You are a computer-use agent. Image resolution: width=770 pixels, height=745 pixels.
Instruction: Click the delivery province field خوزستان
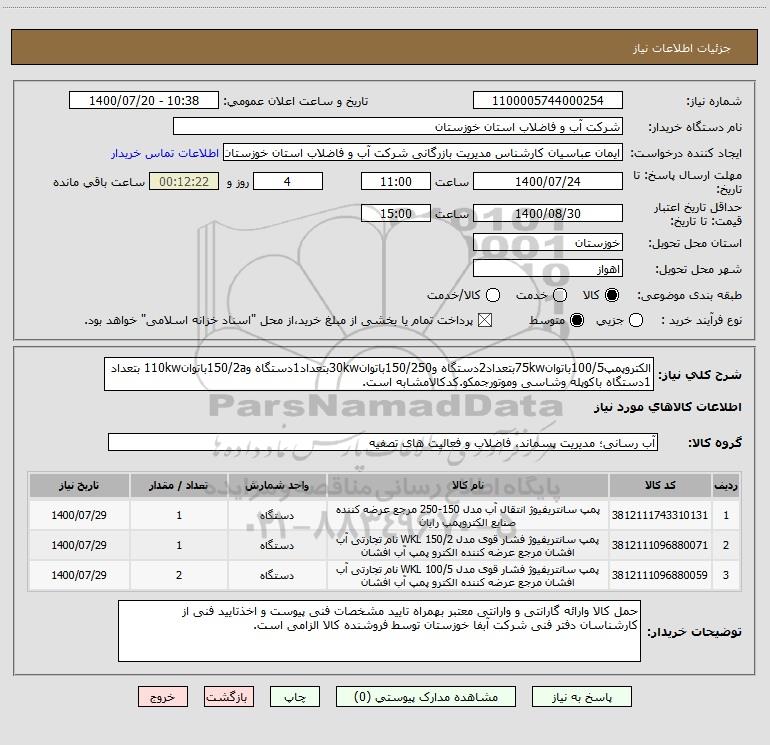tap(548, 243)
